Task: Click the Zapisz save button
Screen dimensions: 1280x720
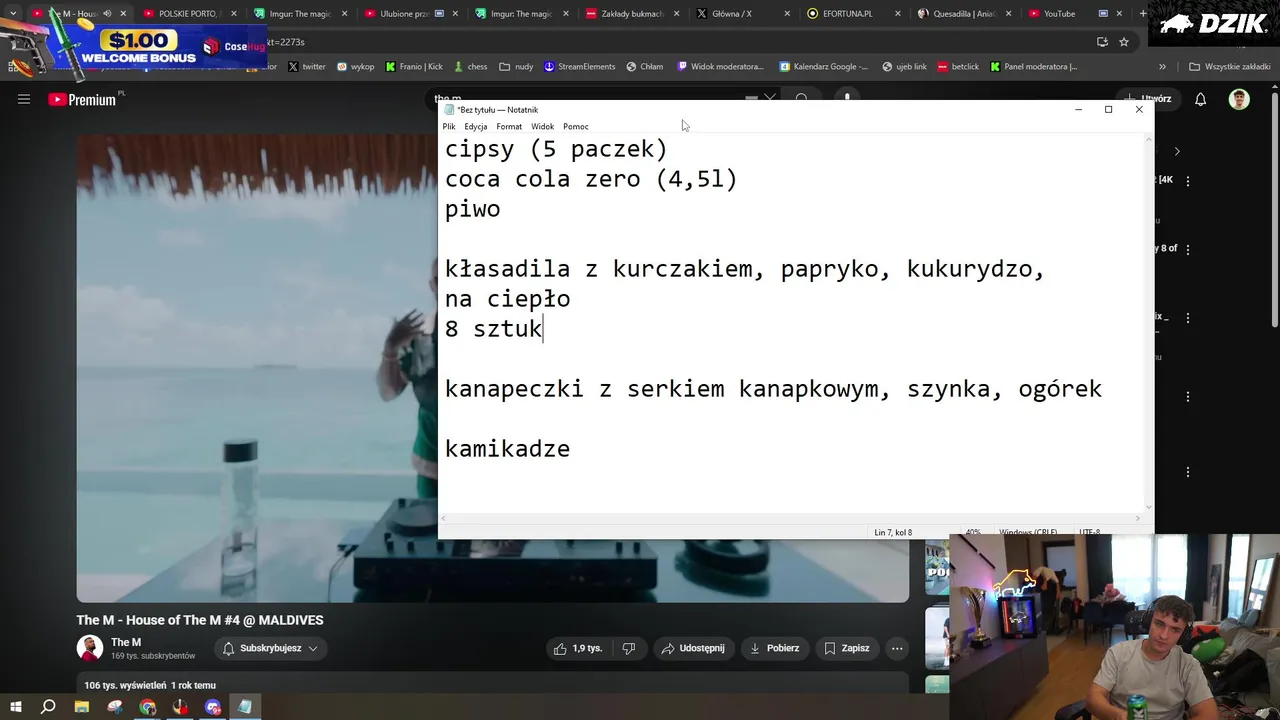Action: [x=846, y=648]
